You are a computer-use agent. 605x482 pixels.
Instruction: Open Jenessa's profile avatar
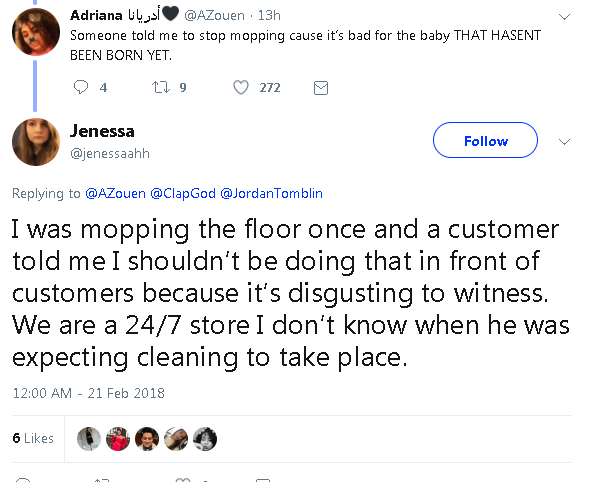36,142
